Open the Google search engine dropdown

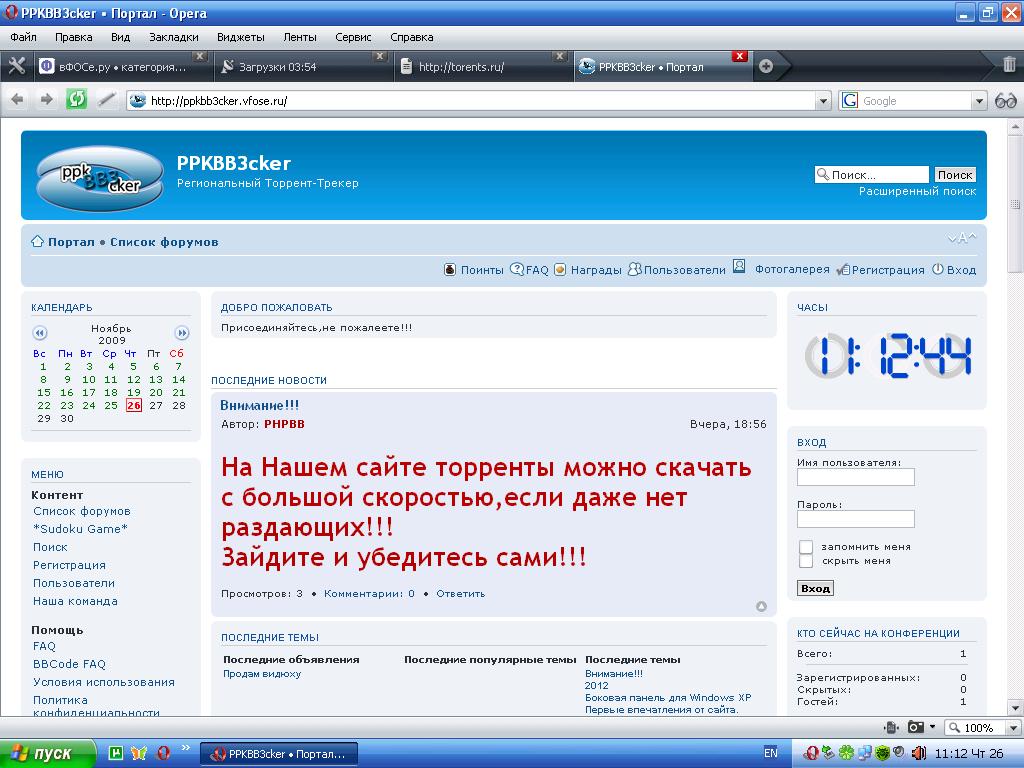[979, 100]
